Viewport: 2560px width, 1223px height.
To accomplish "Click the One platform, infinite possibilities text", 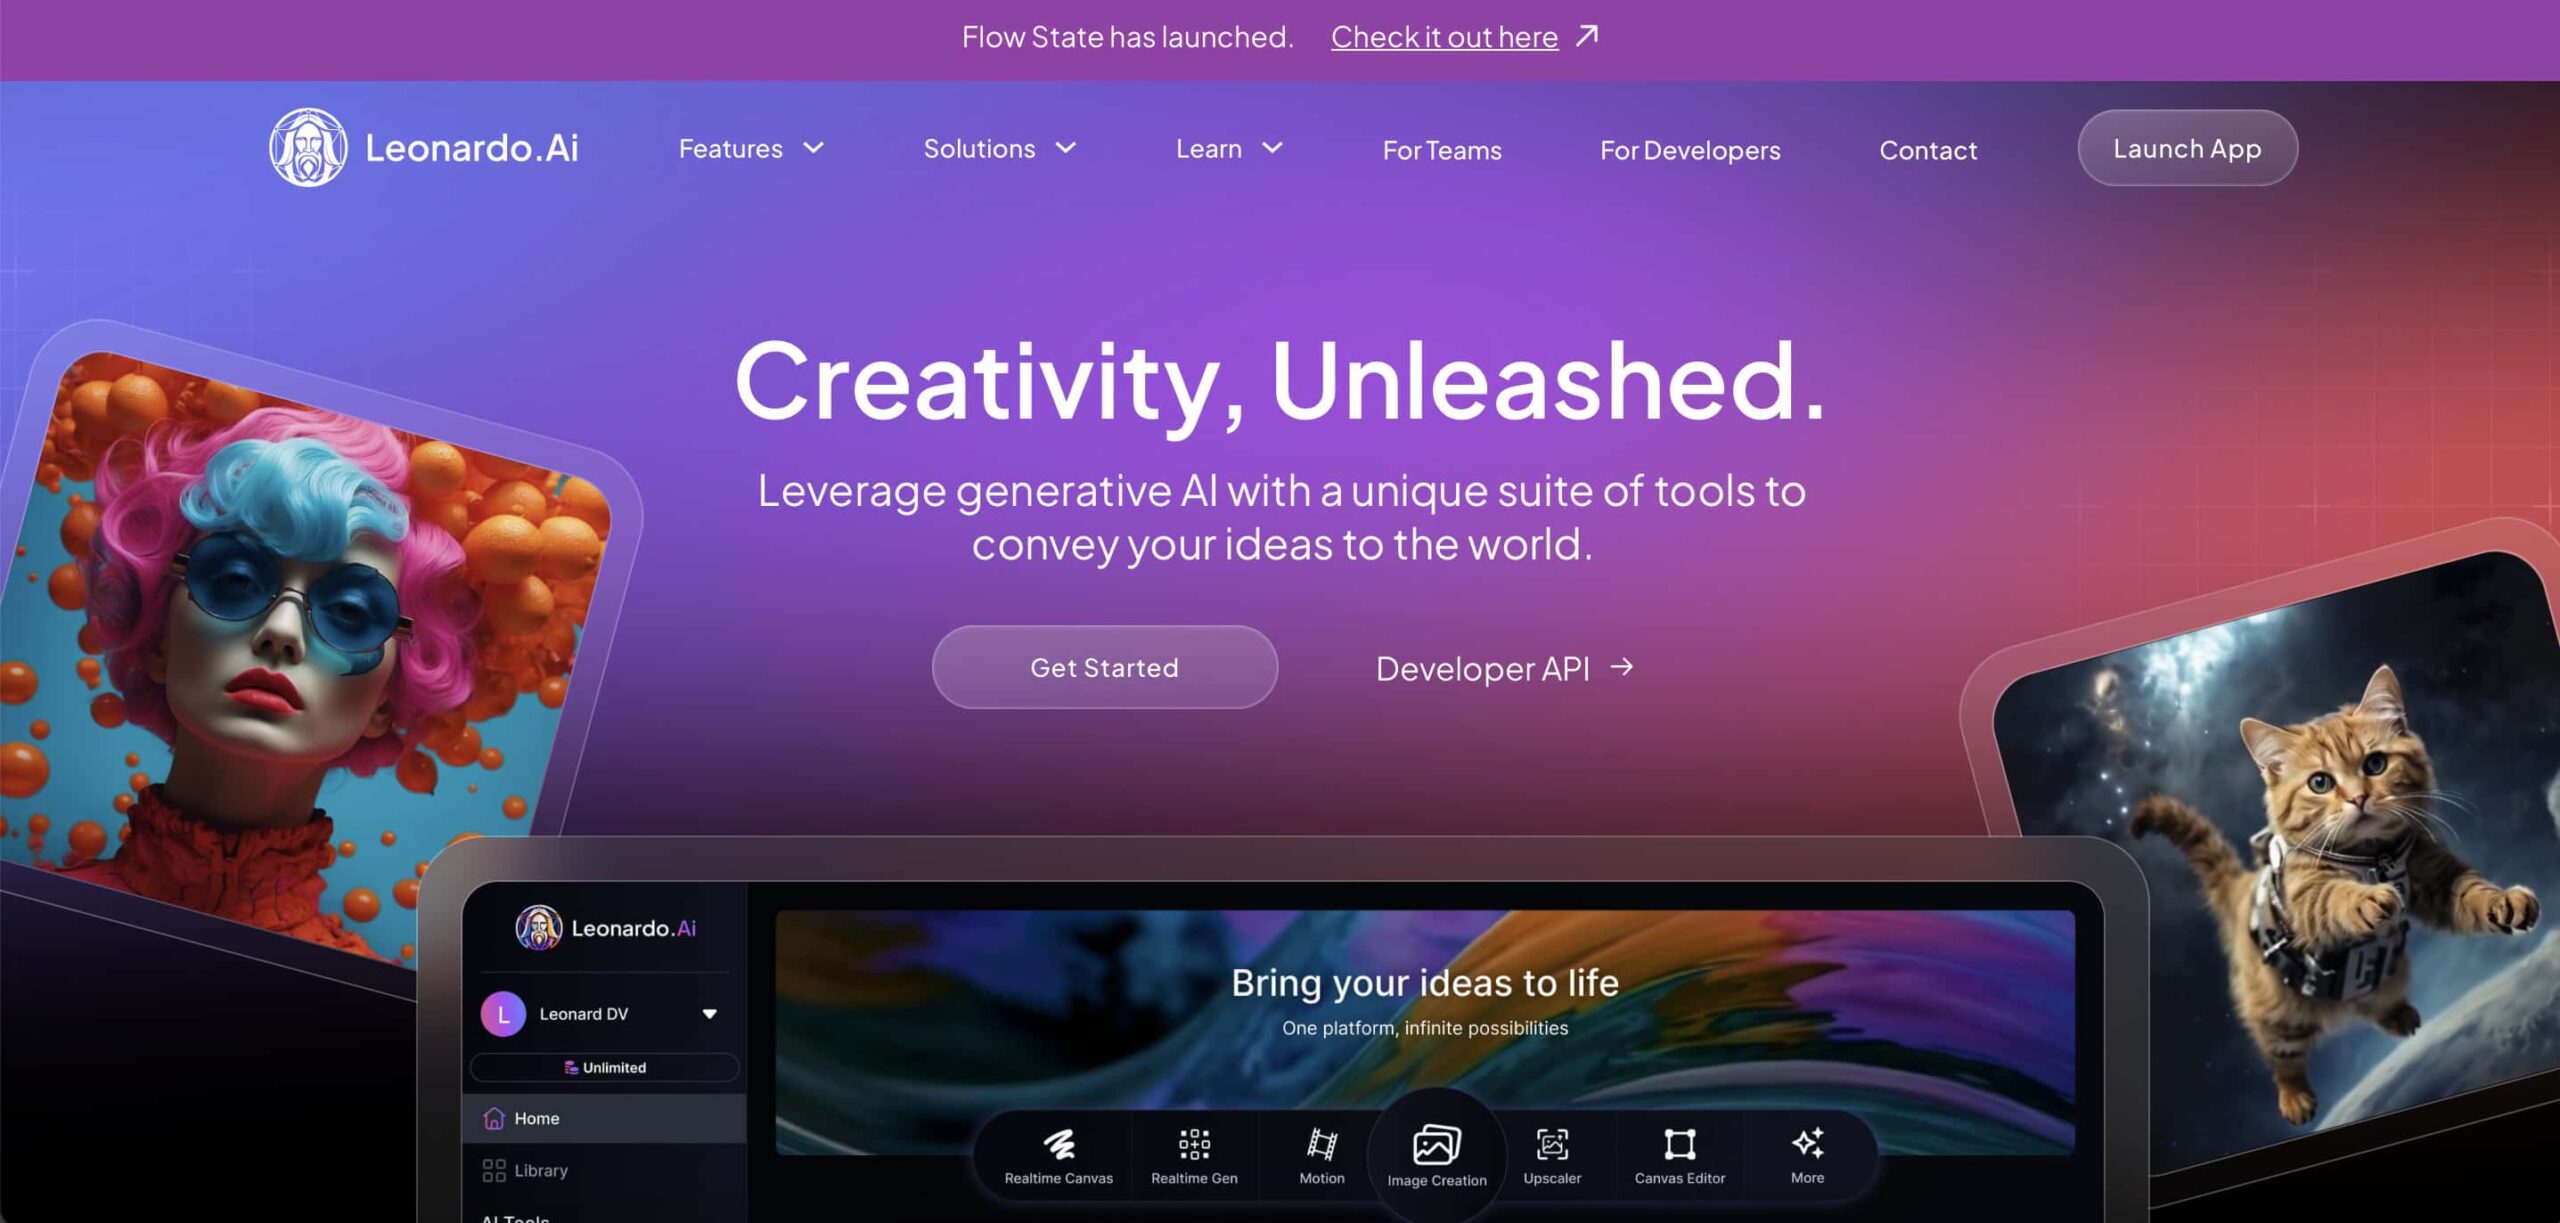I will 1425,1028.
